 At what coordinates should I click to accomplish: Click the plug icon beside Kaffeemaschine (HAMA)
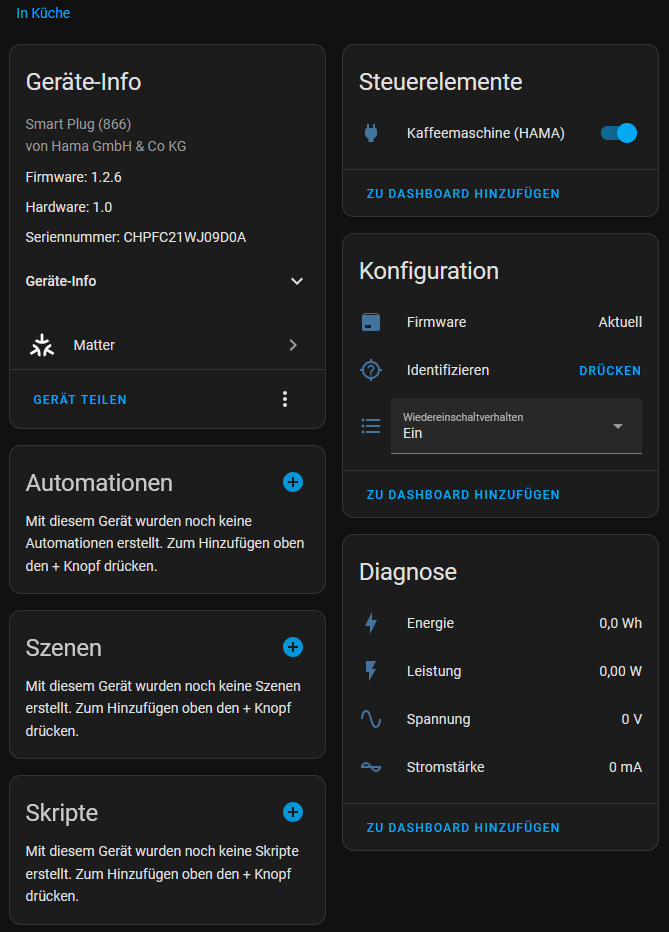point(371,133)
